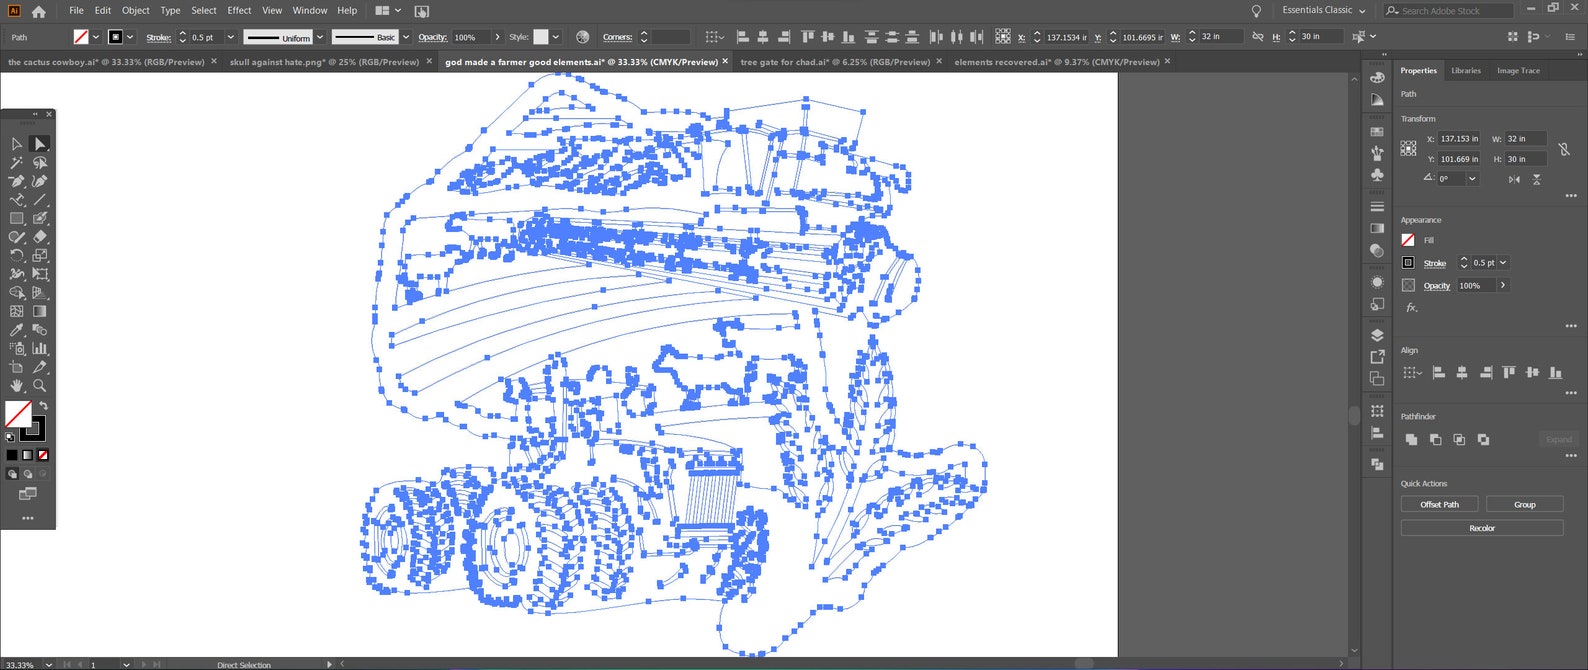Click the Recolor button
This screenshot has height=670, width=1588.
point(1481,528)
